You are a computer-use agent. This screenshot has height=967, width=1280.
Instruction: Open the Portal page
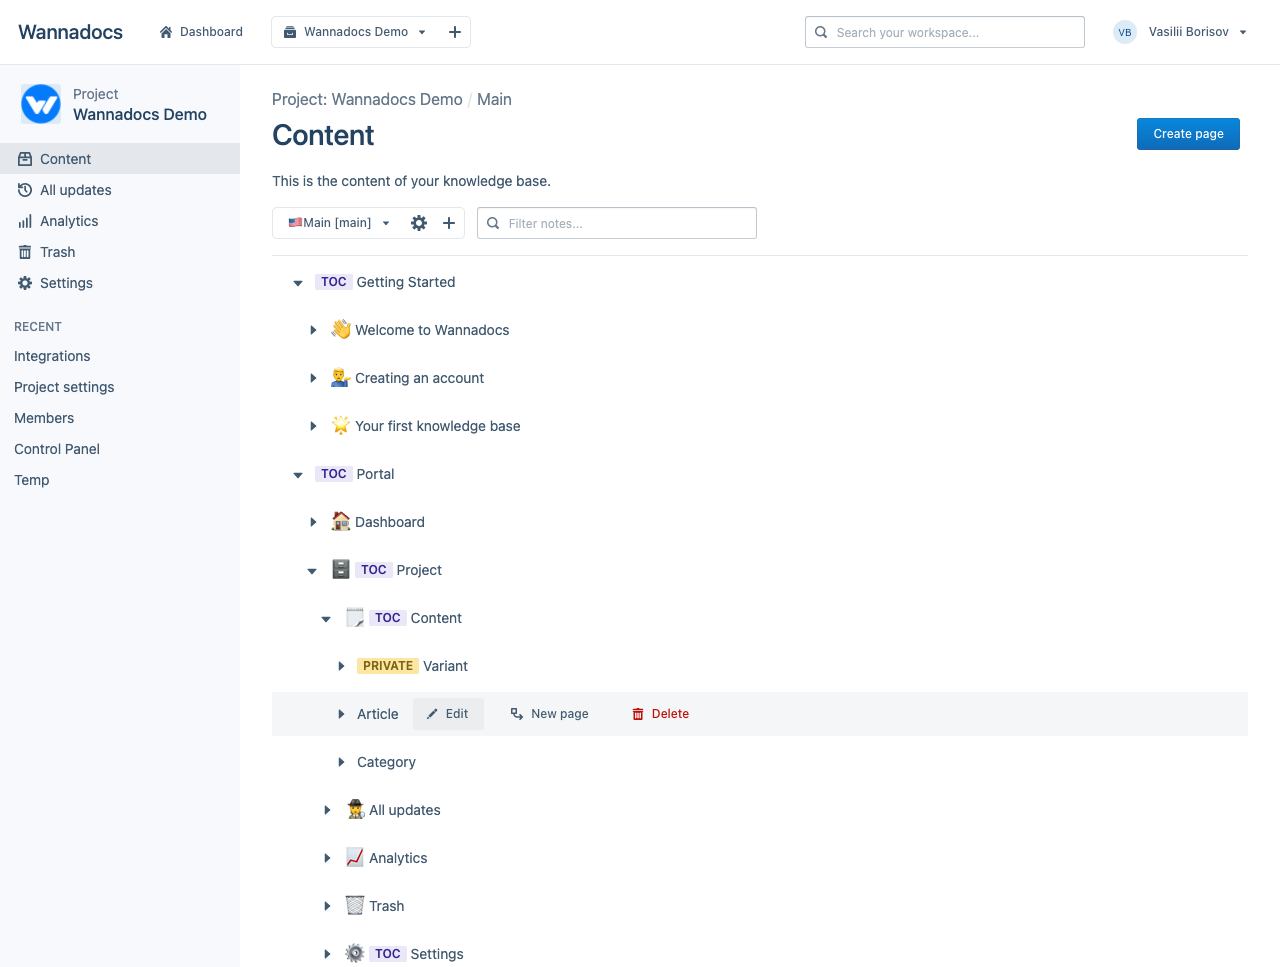click(375, 474)
